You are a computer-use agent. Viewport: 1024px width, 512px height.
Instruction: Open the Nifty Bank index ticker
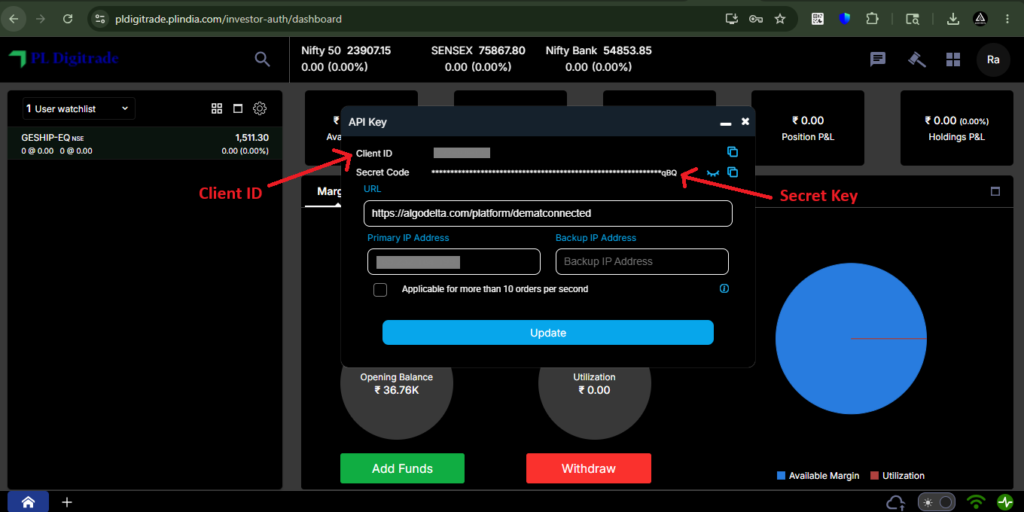coord(598,59)
